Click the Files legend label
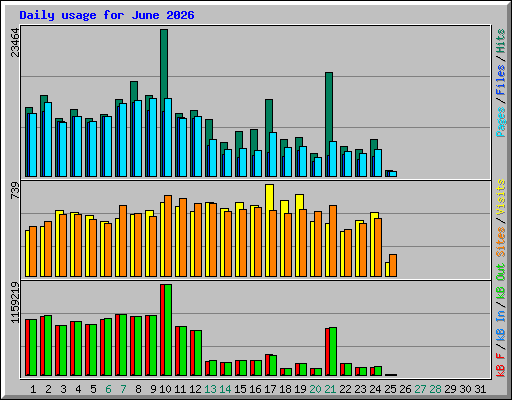The image size is (512, 400). coord(501,80)
